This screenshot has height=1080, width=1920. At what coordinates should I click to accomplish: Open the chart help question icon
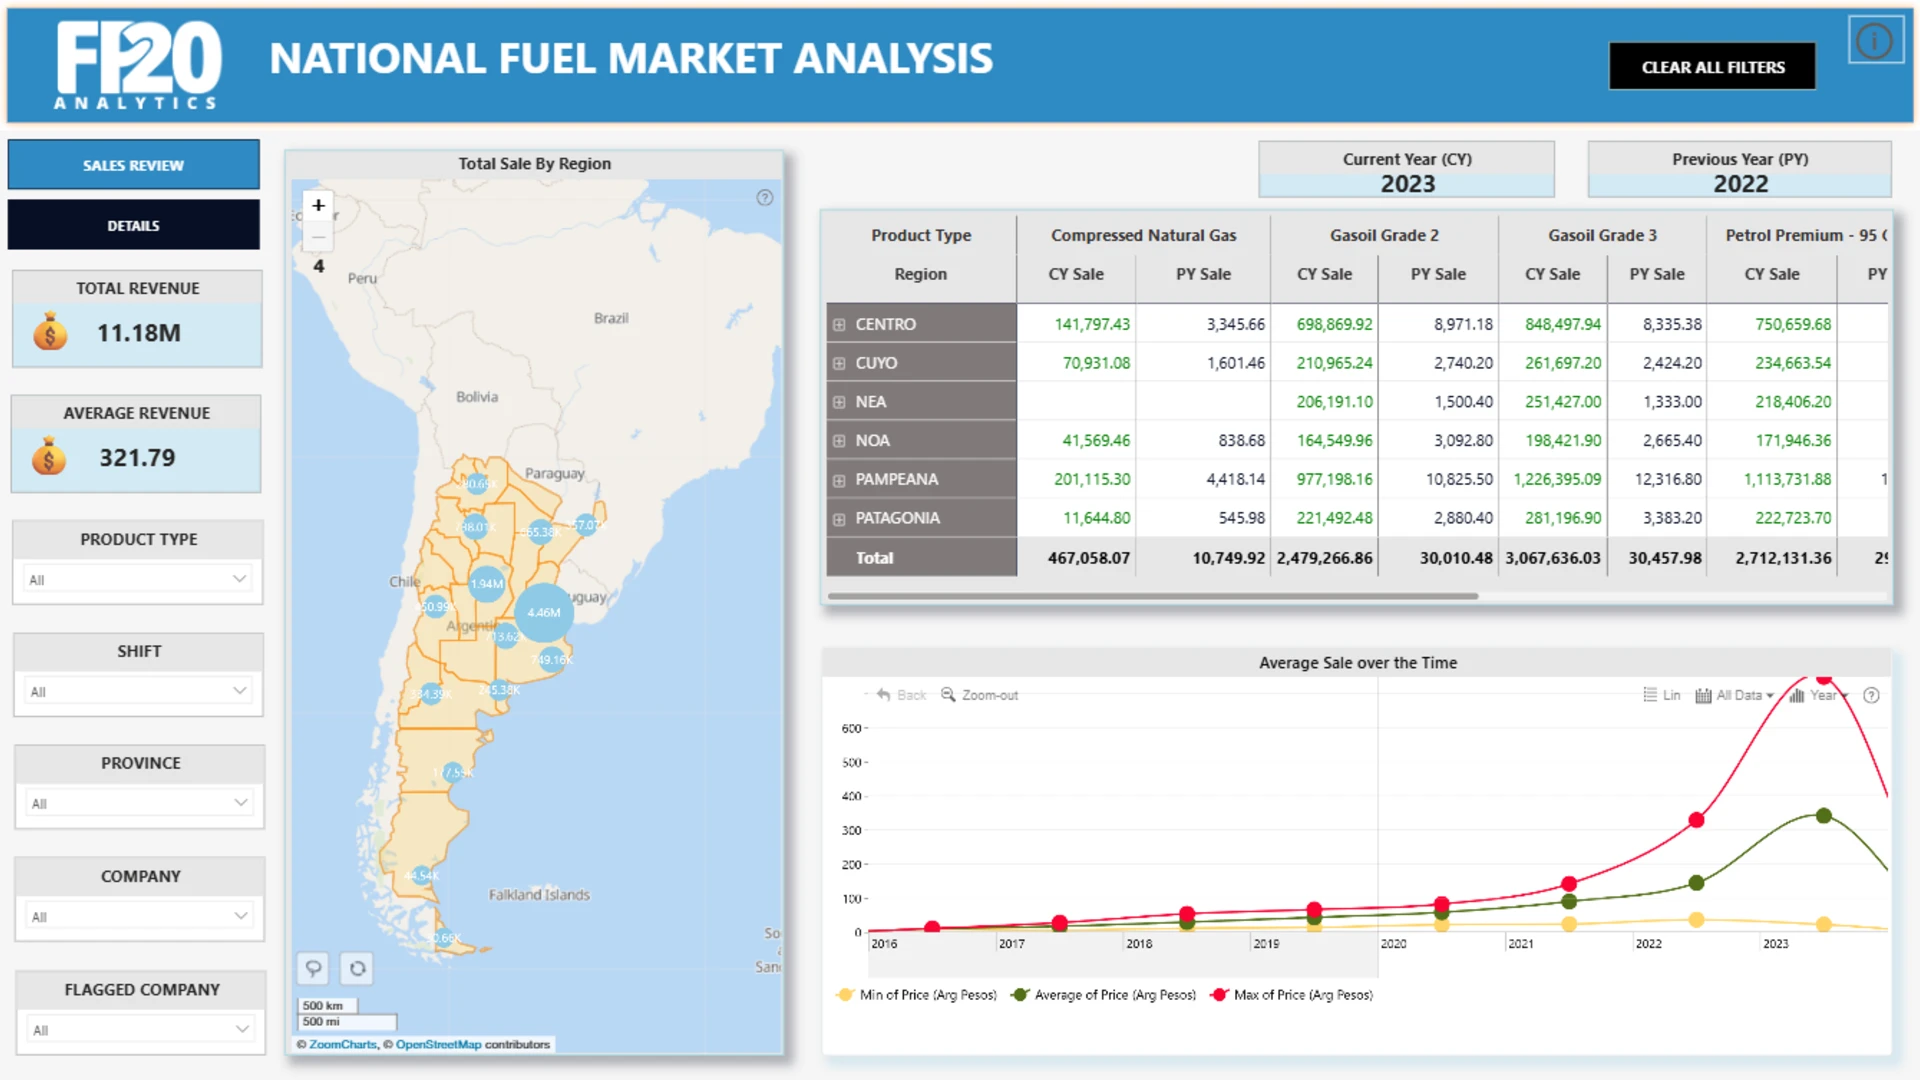tap(1872, 695)
